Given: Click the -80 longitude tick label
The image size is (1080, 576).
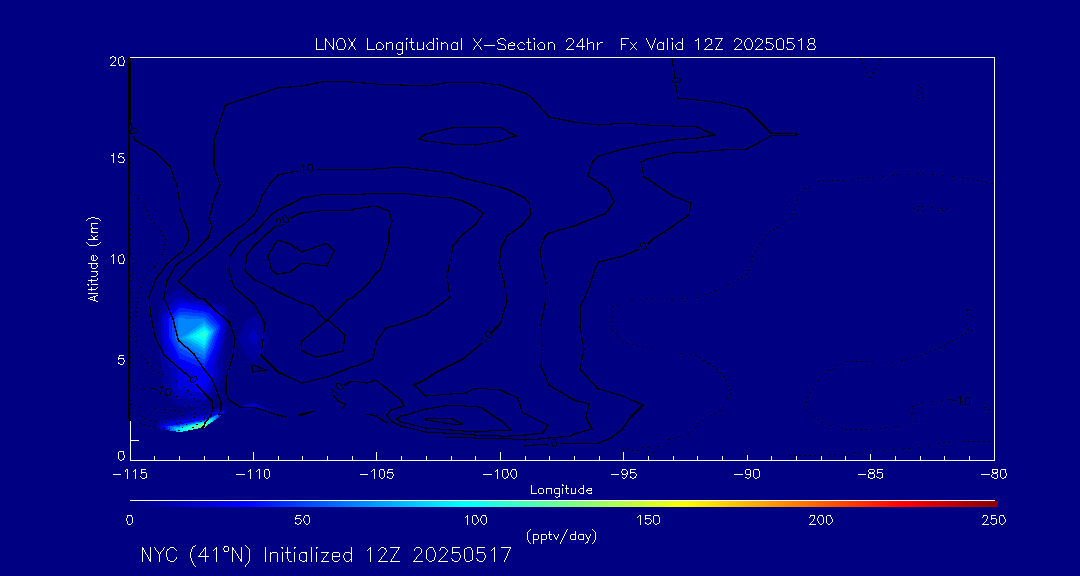Looking at the screenshot, I should pyautogui.click(x=993, y=473).
